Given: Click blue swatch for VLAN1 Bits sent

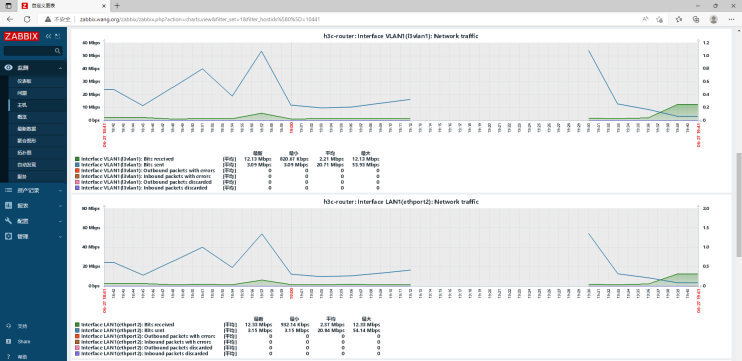Looking at the screenshot, I should point(77,165).
